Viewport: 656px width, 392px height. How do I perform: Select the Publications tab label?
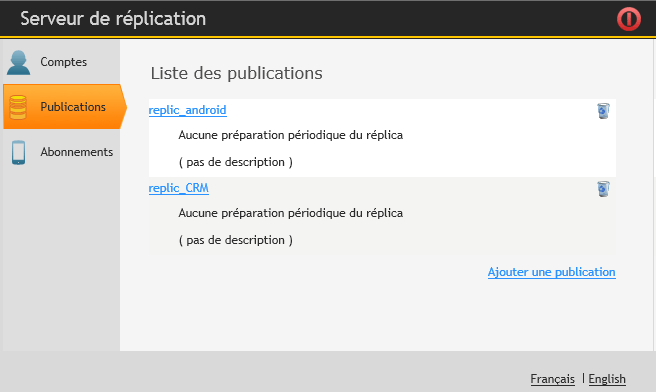73,107
